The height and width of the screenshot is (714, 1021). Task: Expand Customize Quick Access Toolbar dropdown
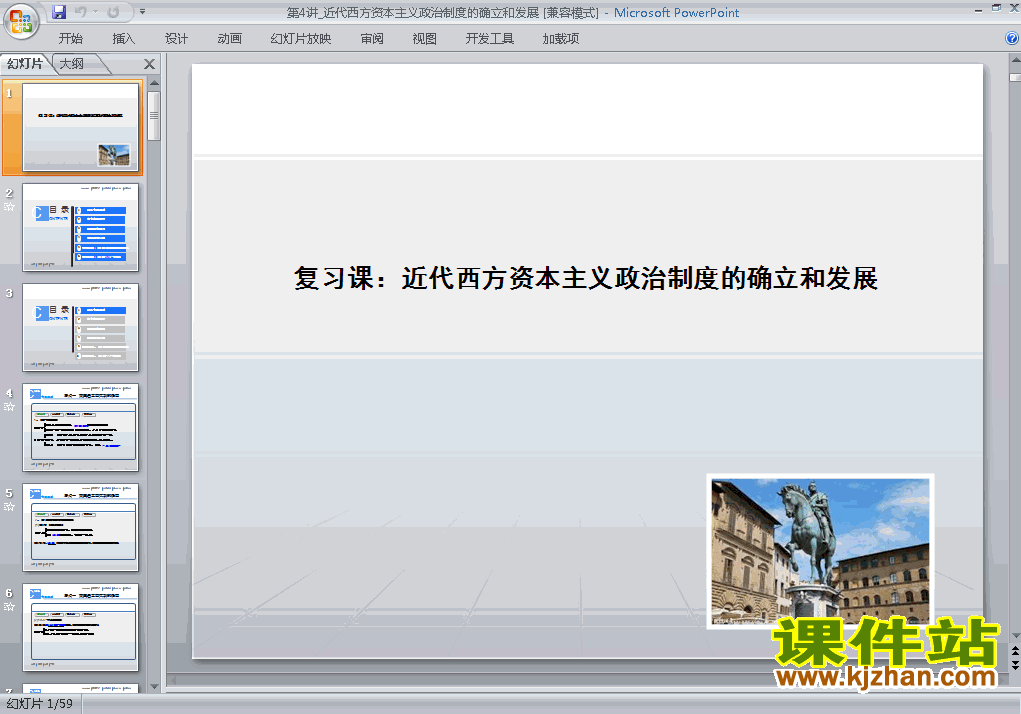143,12
